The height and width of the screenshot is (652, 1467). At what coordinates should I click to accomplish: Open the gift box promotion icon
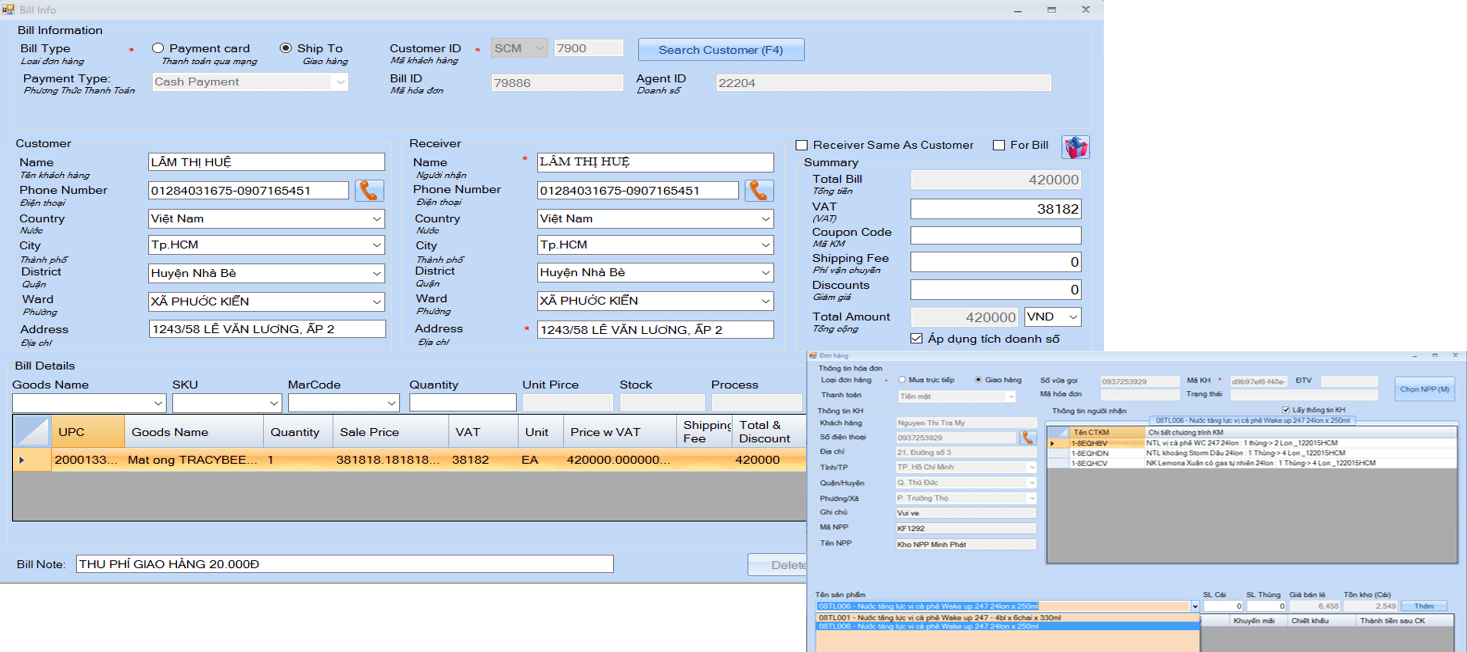(1075, 147)
